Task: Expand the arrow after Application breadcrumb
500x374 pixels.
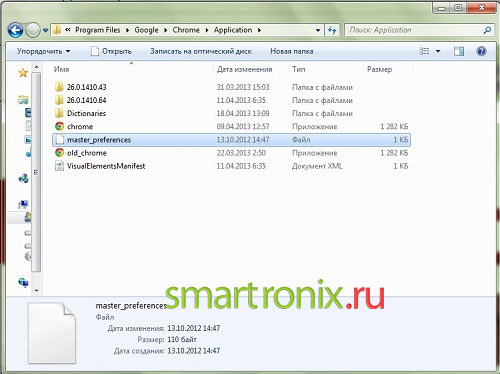Action: (259, 30)
